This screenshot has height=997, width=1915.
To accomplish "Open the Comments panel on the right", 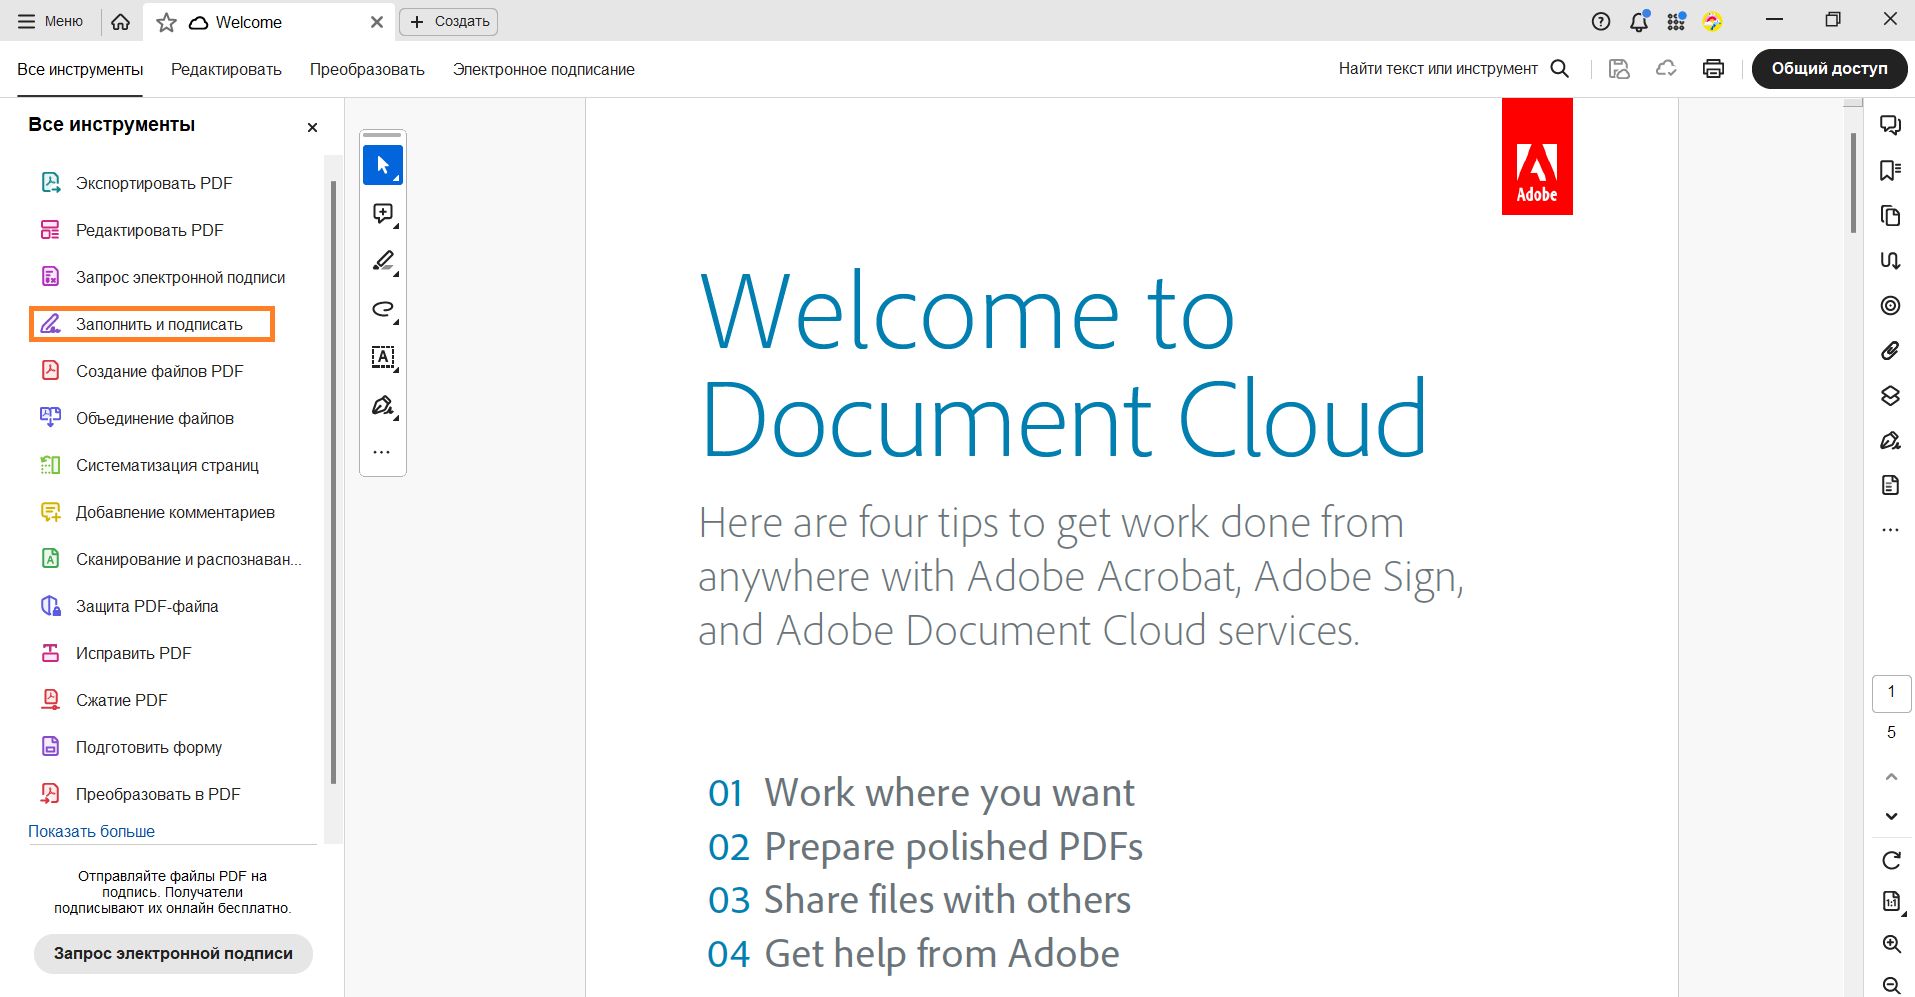I will click(1890, 125).
